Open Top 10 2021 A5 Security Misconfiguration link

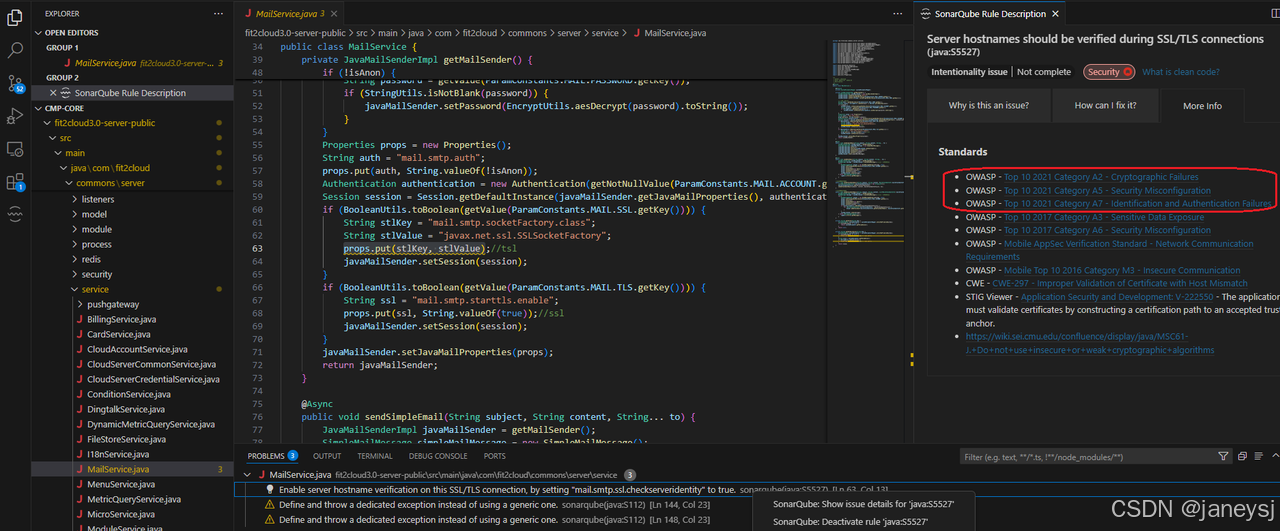tap(1107, 190)
